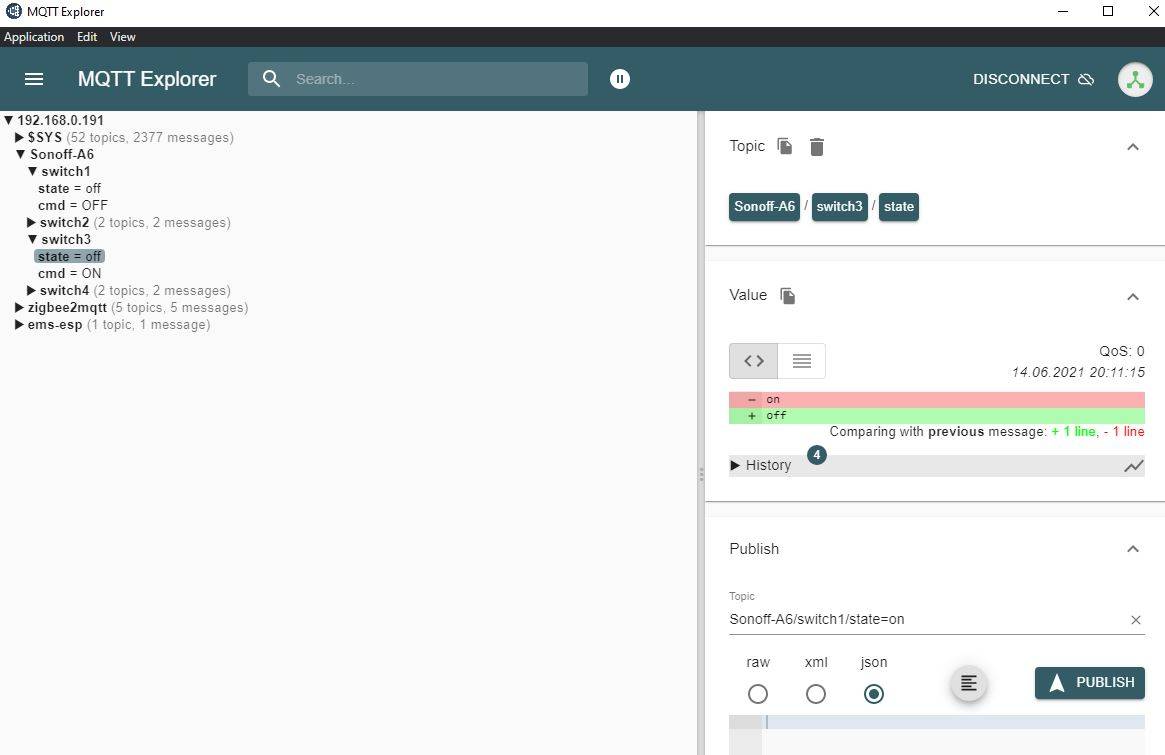The width and height of the screenshot is (1165, 755).
Task: Copy the value to the clipboard
Action: tap(788, 296)
